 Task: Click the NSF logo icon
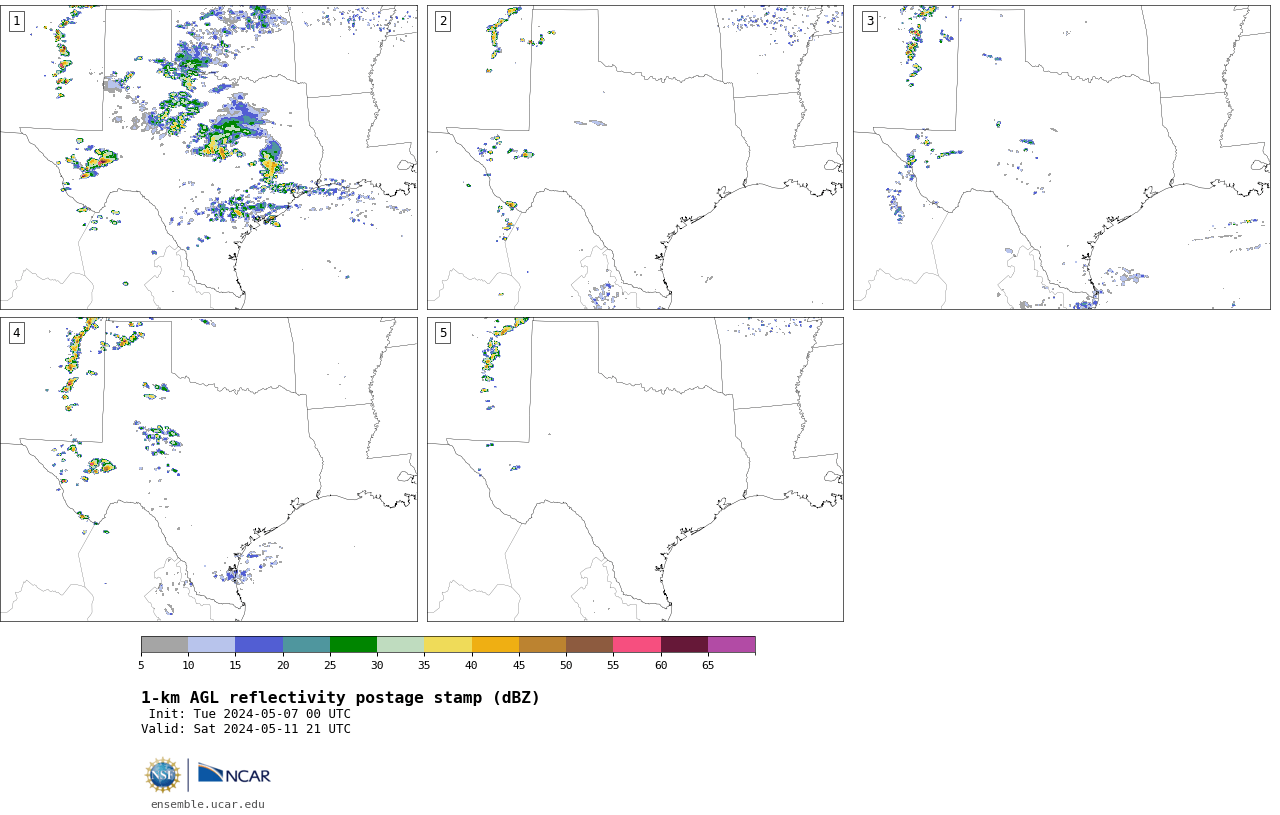163,775
